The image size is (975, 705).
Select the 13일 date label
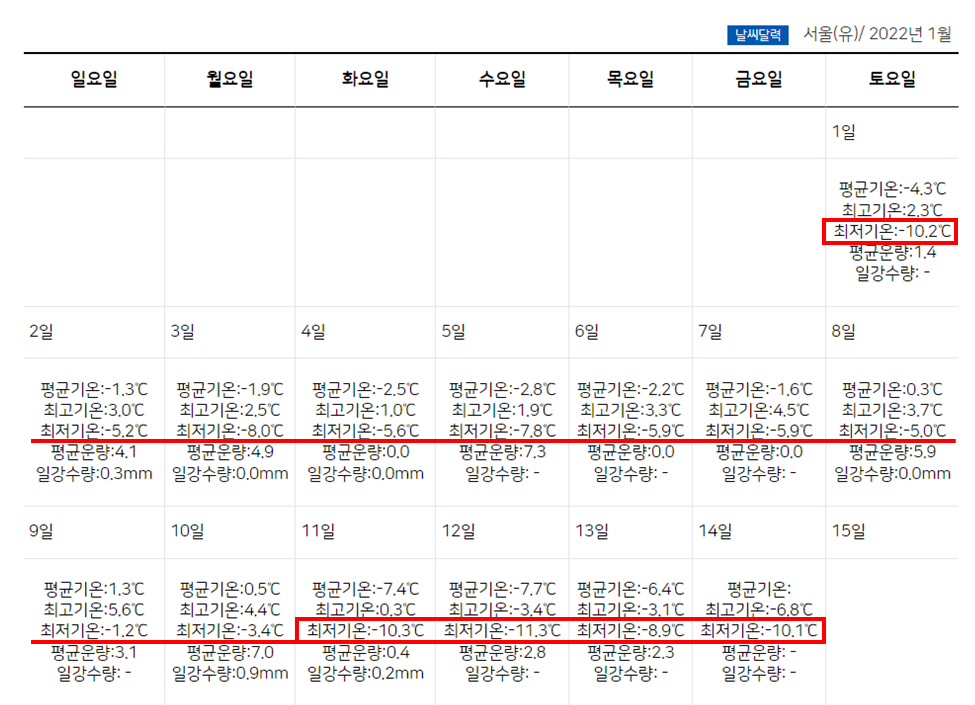pos(592,531)
